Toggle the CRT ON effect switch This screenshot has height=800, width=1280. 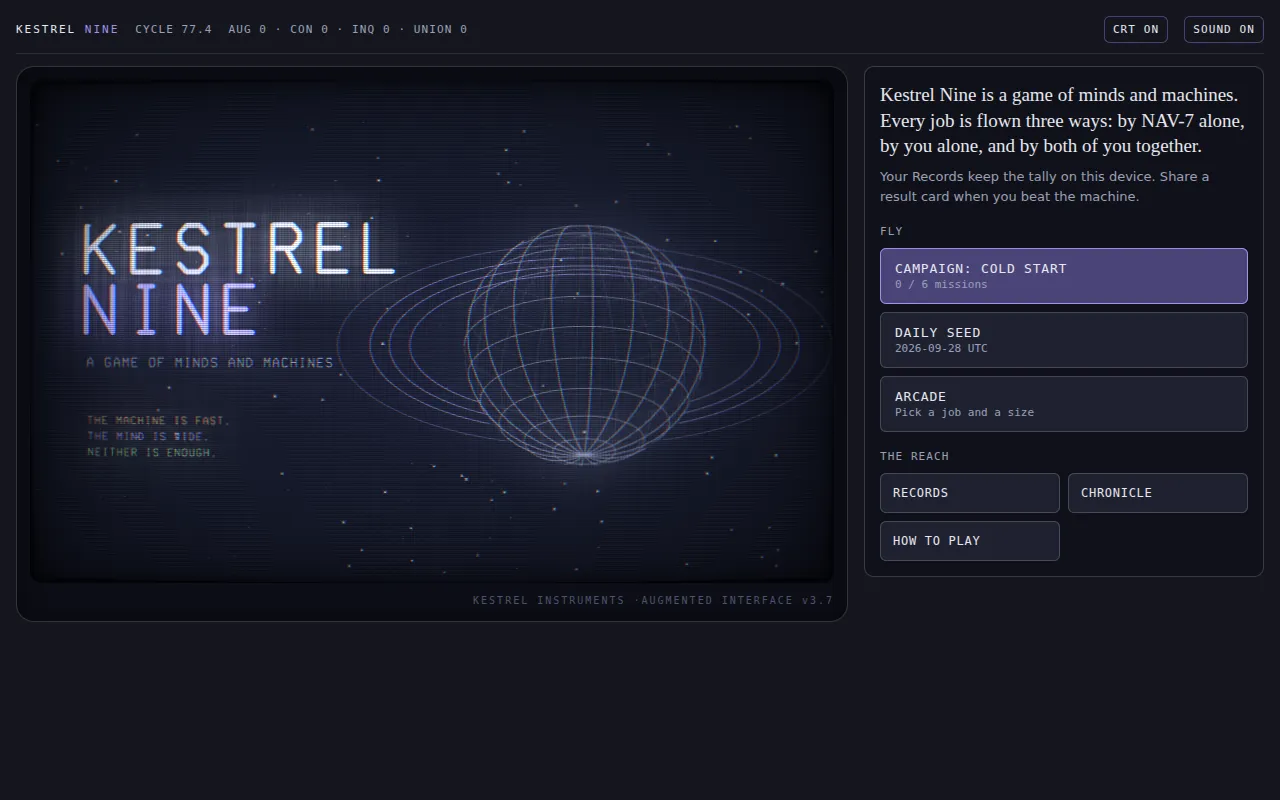tap(1136, 29)
